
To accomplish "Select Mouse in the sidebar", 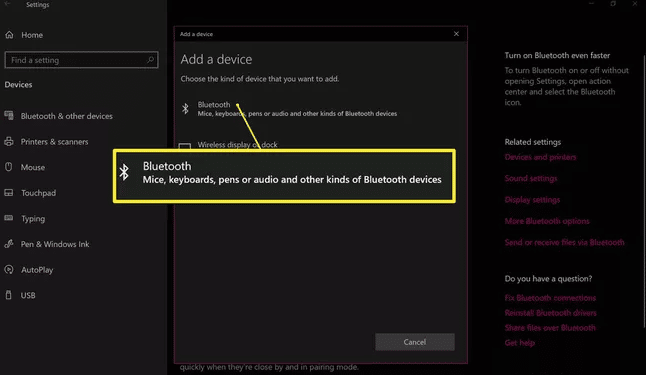I will (33, 167).
